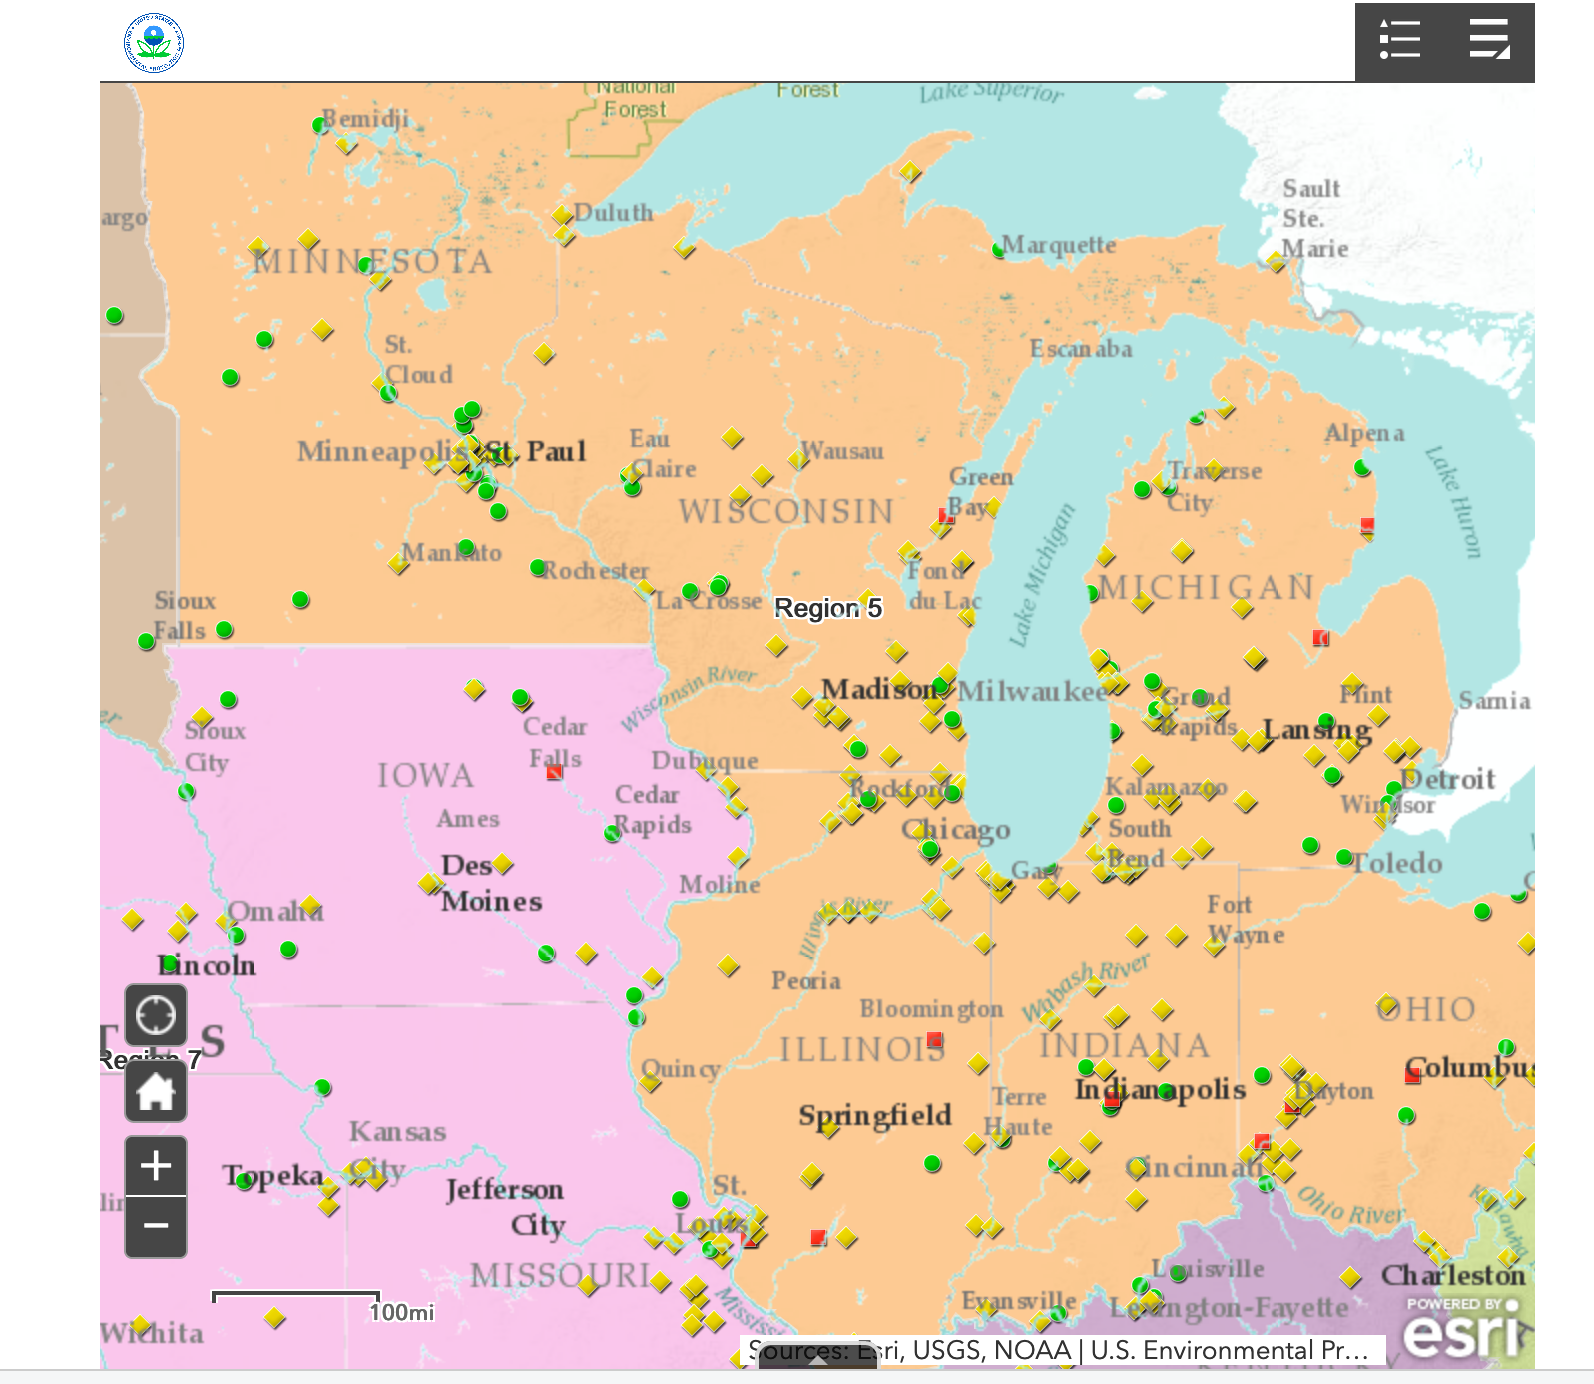Expand the bottom attribute table arrow
Screen dimensions: 1594x1384
coord(817,1357)
